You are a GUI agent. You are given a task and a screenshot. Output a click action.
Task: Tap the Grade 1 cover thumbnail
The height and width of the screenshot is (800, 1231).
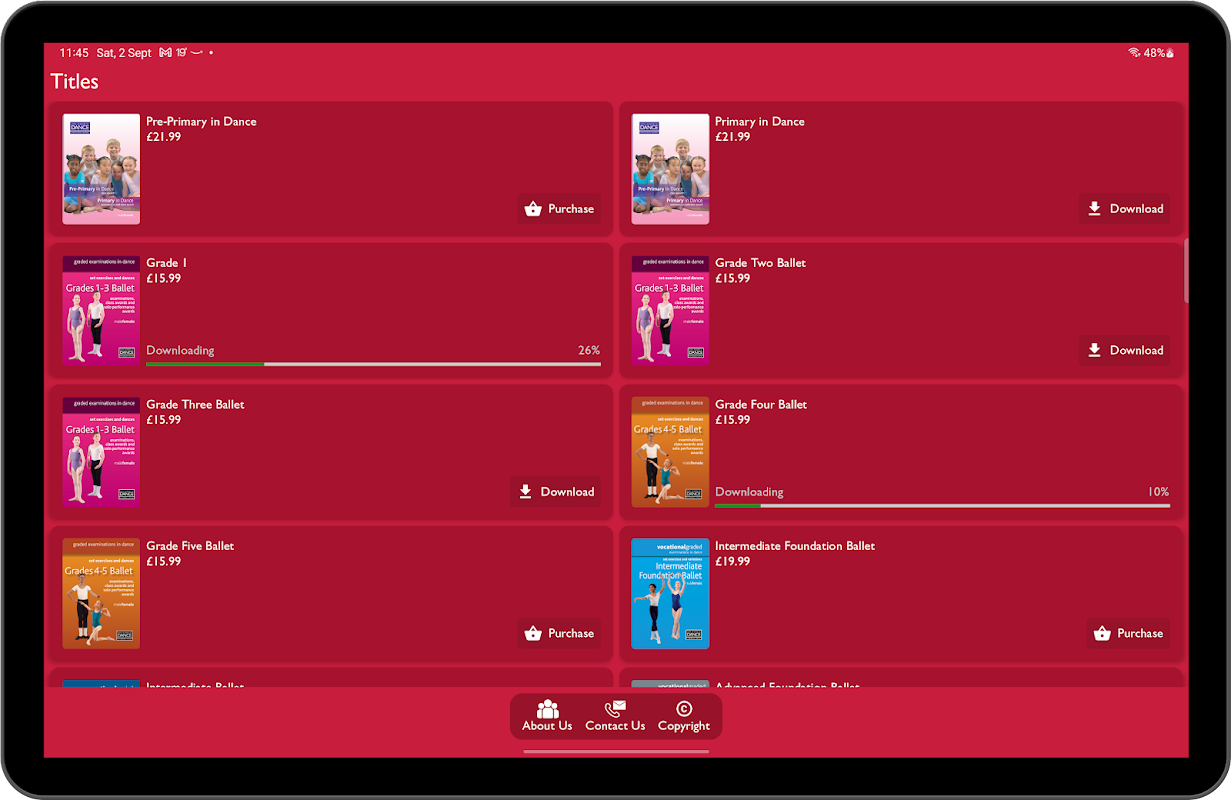pos(101,311)
